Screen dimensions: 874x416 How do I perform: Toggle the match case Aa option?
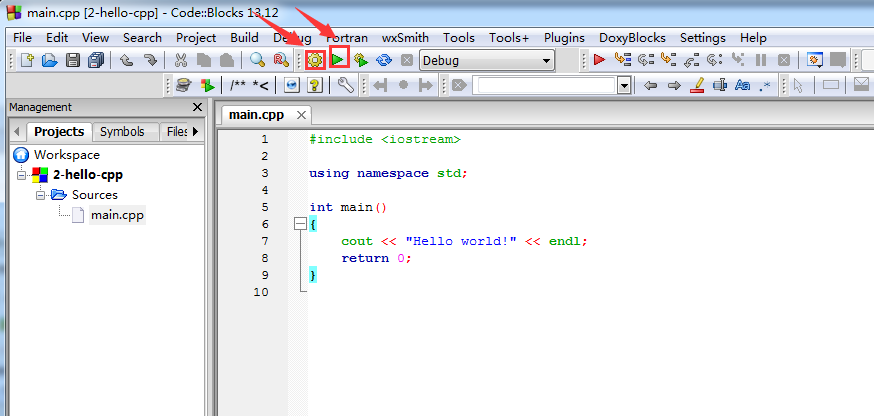click(x=742, y=85)
